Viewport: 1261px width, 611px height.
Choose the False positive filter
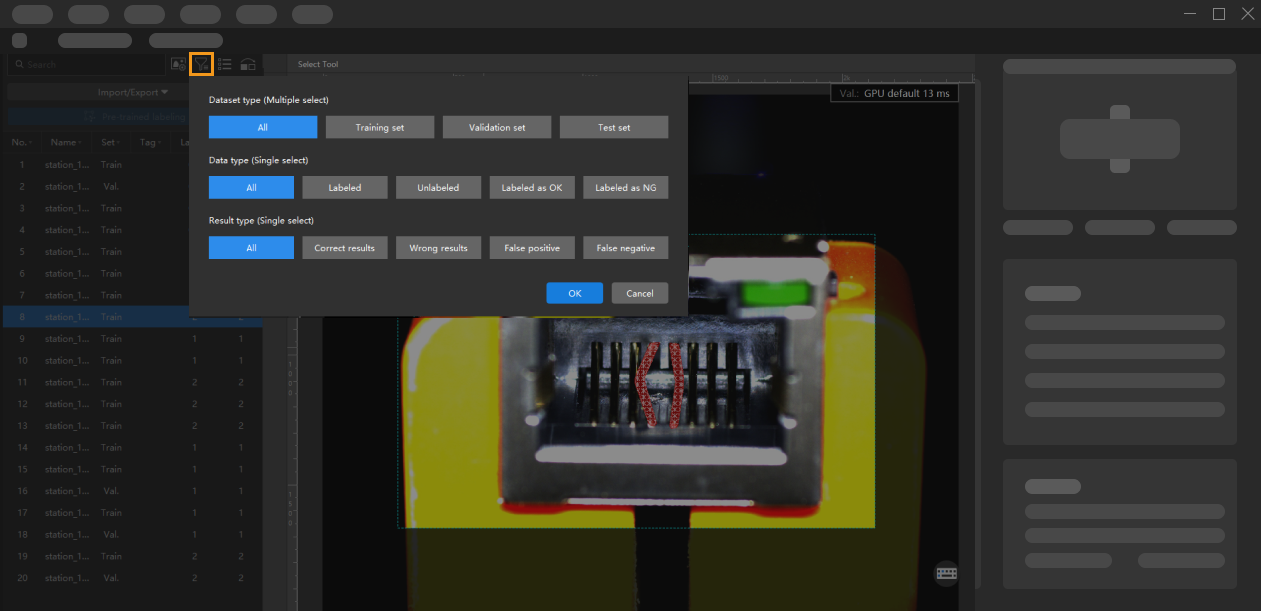tap(532, 247)
